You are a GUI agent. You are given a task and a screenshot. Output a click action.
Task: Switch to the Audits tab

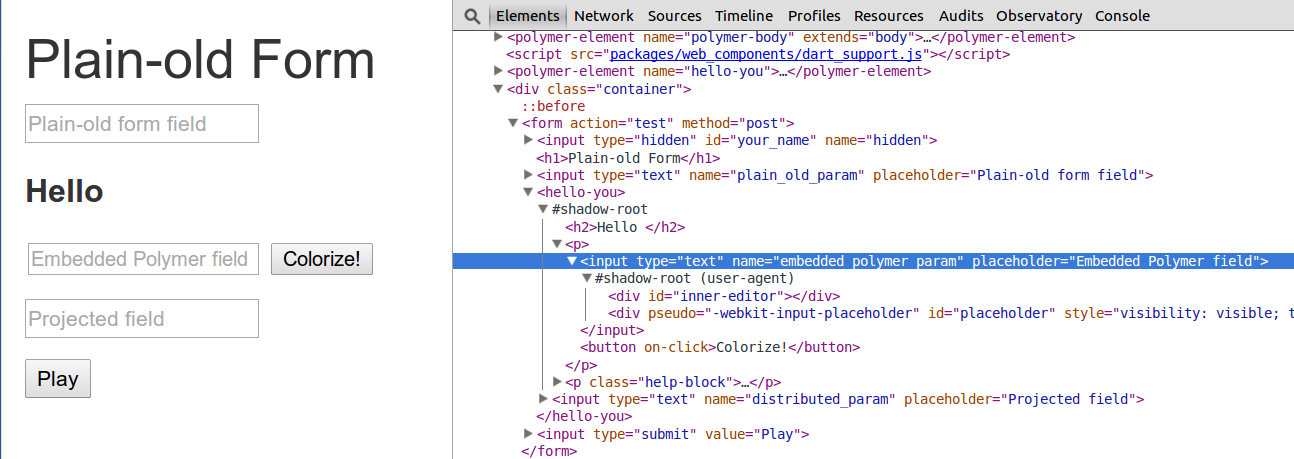point(961,16)
